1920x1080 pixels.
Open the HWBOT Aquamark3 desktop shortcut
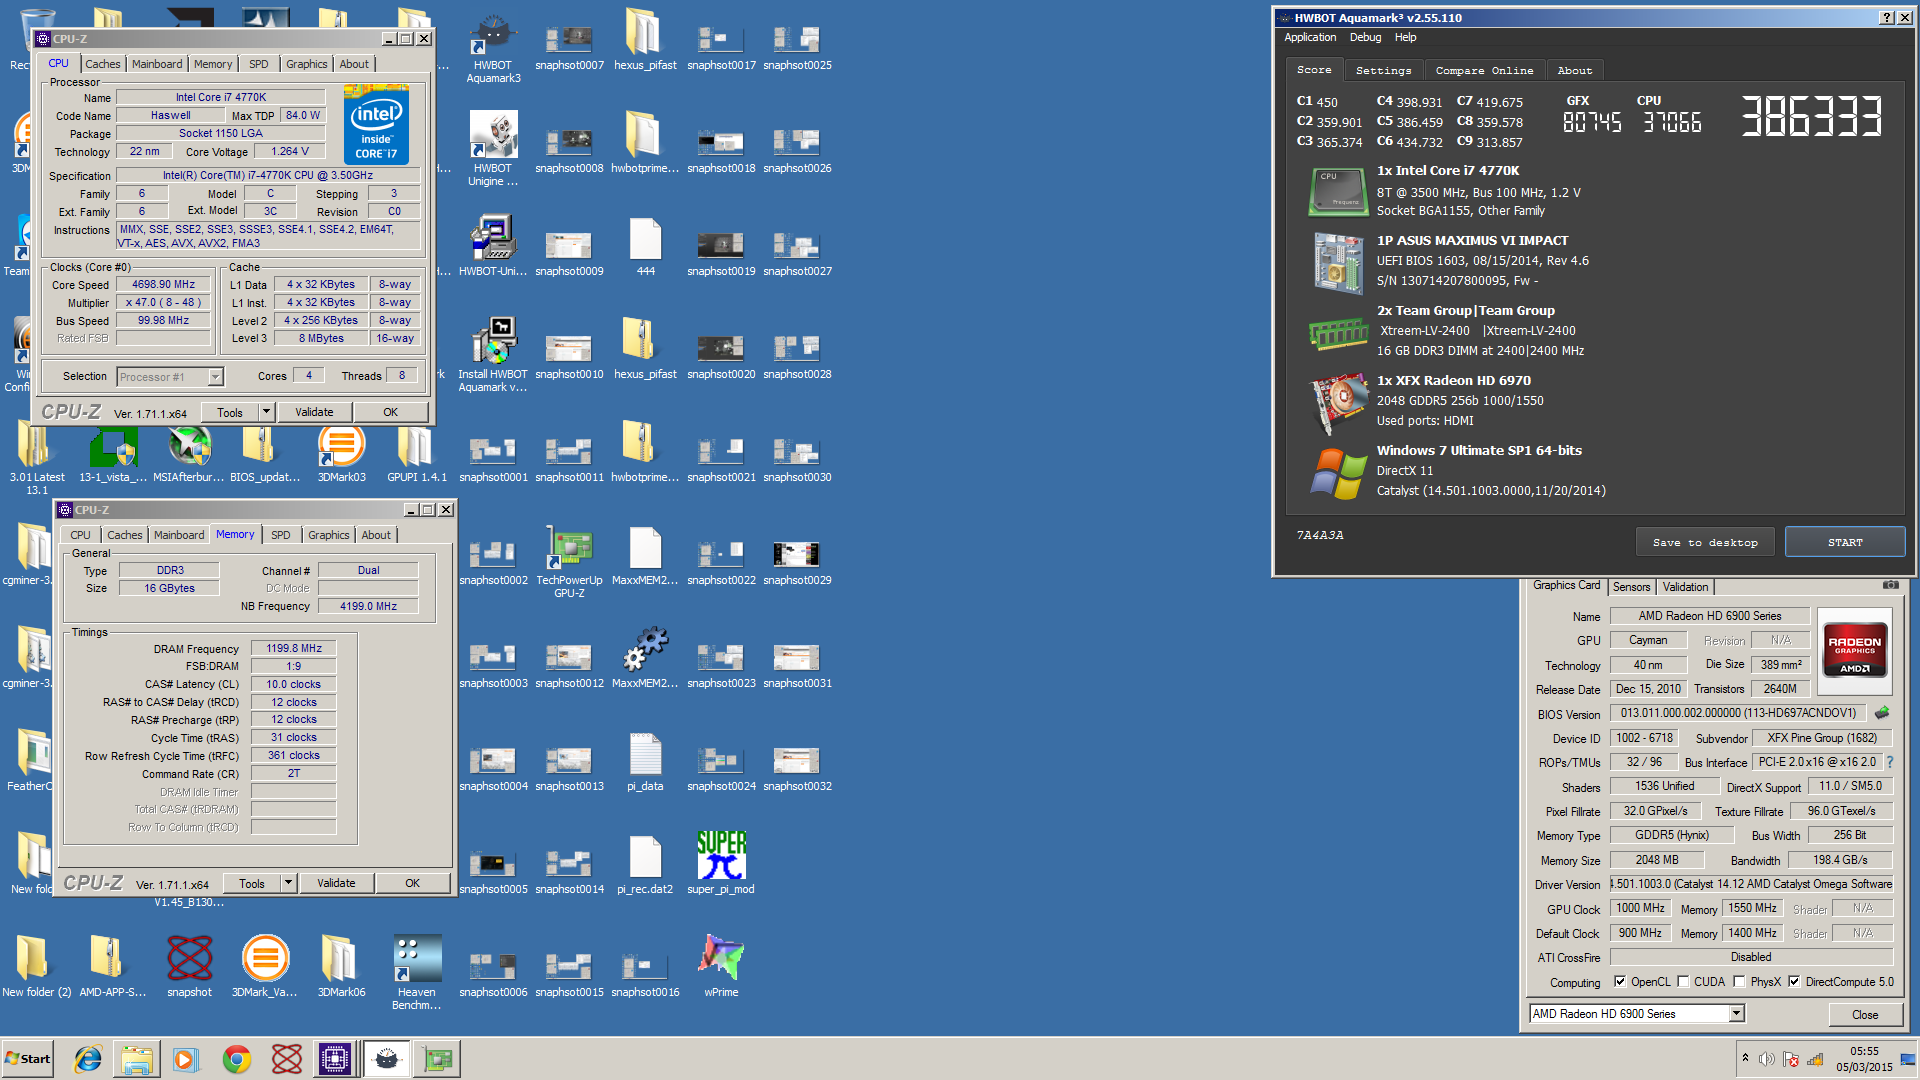[493, 47]
